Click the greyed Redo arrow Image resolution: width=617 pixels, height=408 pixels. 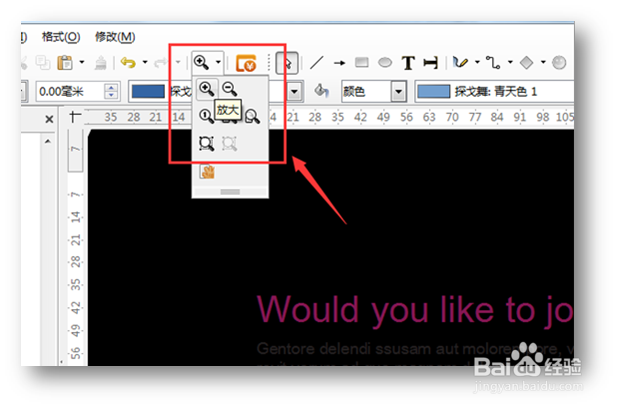click(161, 62)
